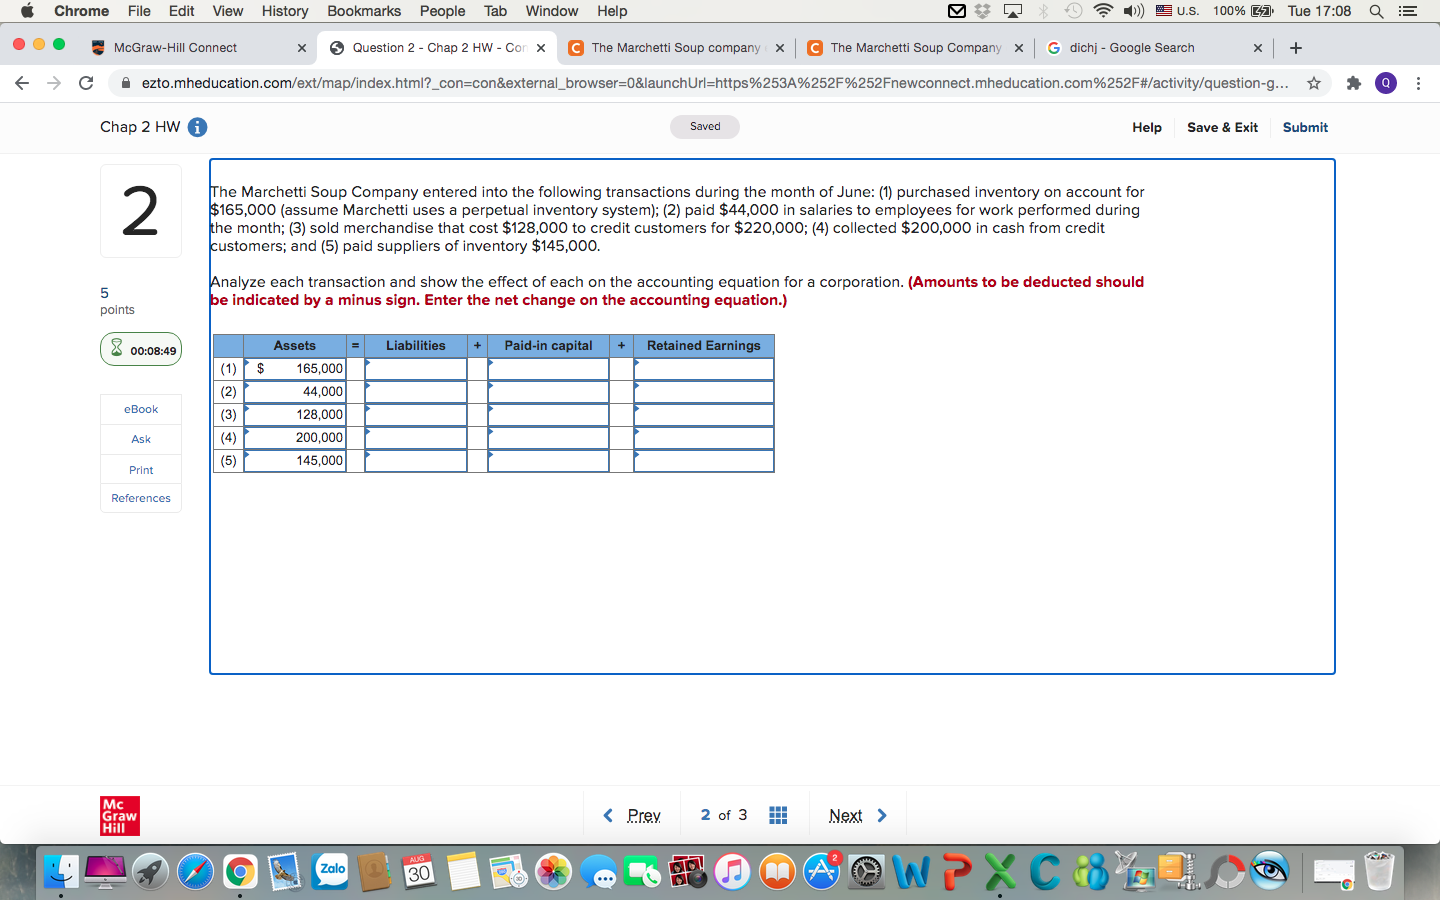The width and height of the screenshot is (1440, 900).
Task: Open the eBook from the sidebar
Action: [140, 409]
